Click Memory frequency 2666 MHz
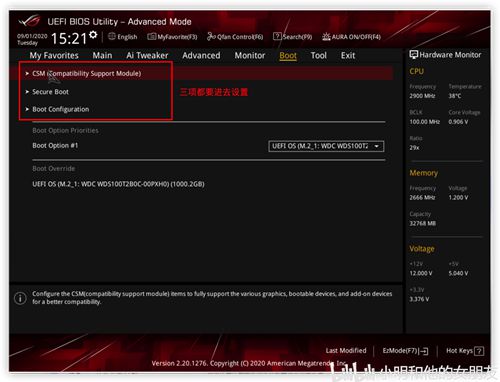Screen dimensions: 500x382 click(422, 198)
